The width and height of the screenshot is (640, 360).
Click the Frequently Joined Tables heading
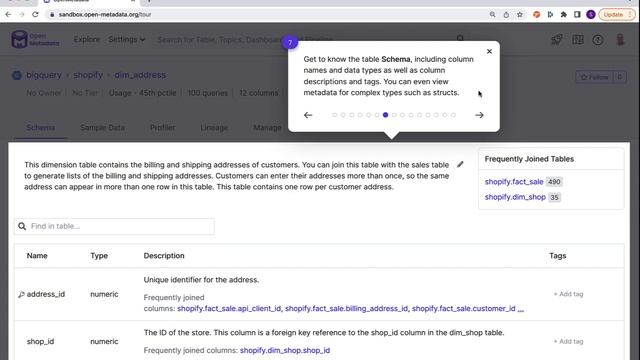coord(529,159)
